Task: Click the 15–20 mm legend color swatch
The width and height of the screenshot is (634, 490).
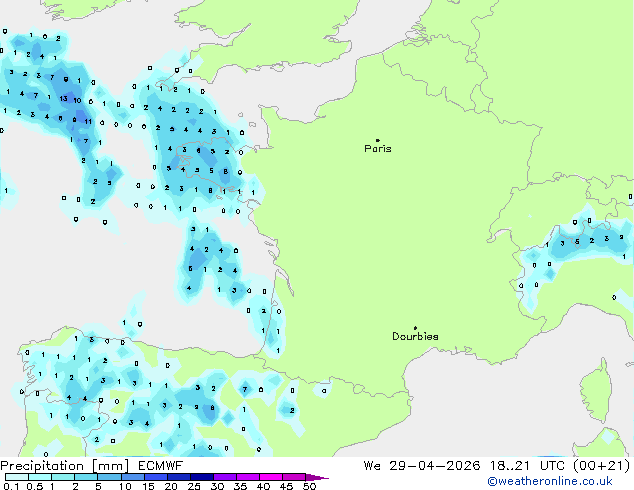Action: pyautogui.click(x=155, y=477)
